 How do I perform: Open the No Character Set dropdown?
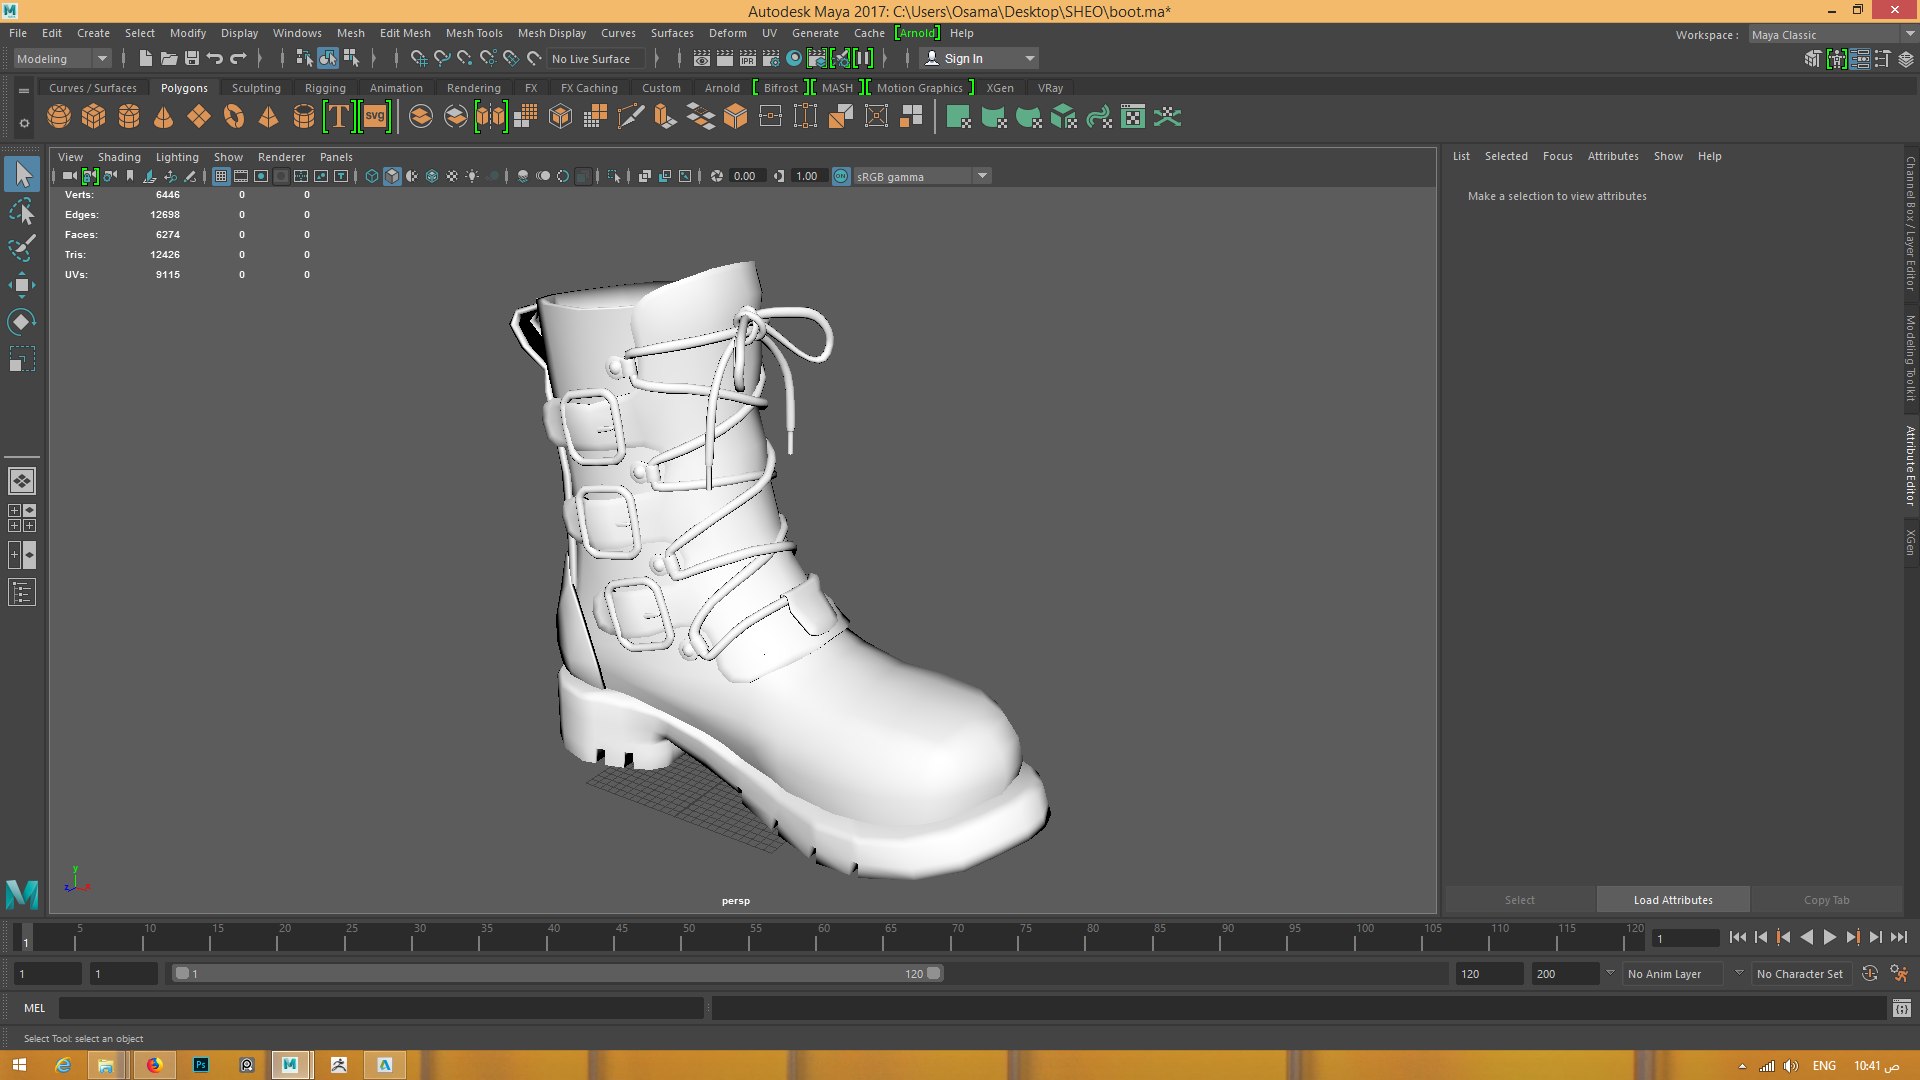coord(1800,974)
